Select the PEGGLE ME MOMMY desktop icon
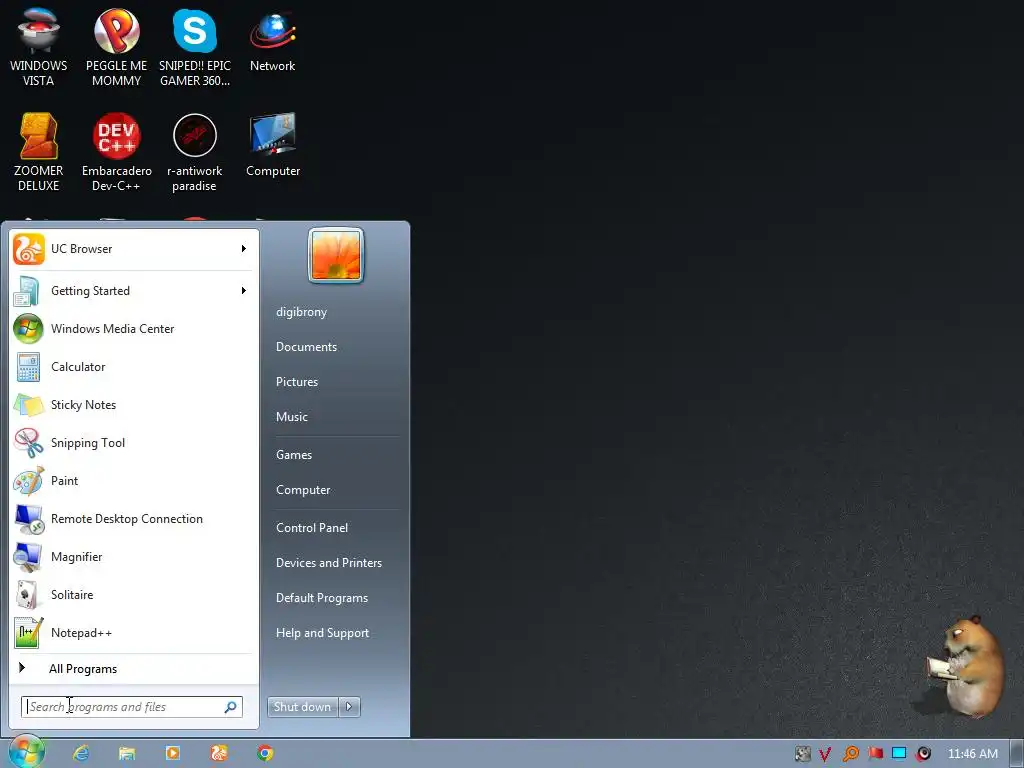The image size is (1024, 768). point(116,48)
